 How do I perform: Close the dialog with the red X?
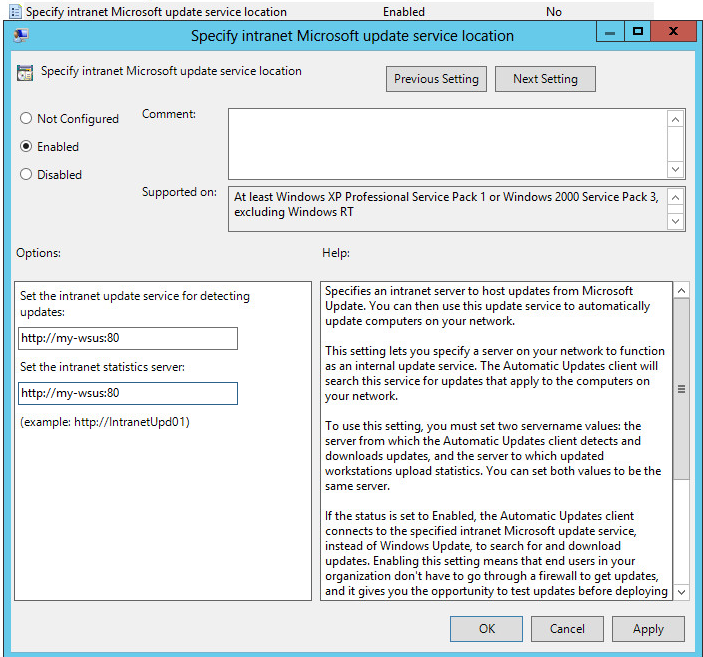(x=674, y=33)
